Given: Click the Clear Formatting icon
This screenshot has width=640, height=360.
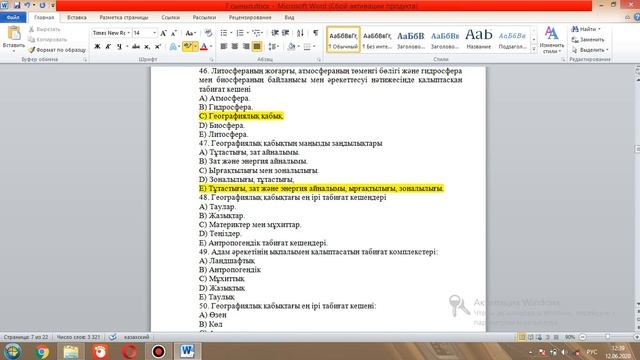Looking at the screenshot, I should [x=208, y=33].
